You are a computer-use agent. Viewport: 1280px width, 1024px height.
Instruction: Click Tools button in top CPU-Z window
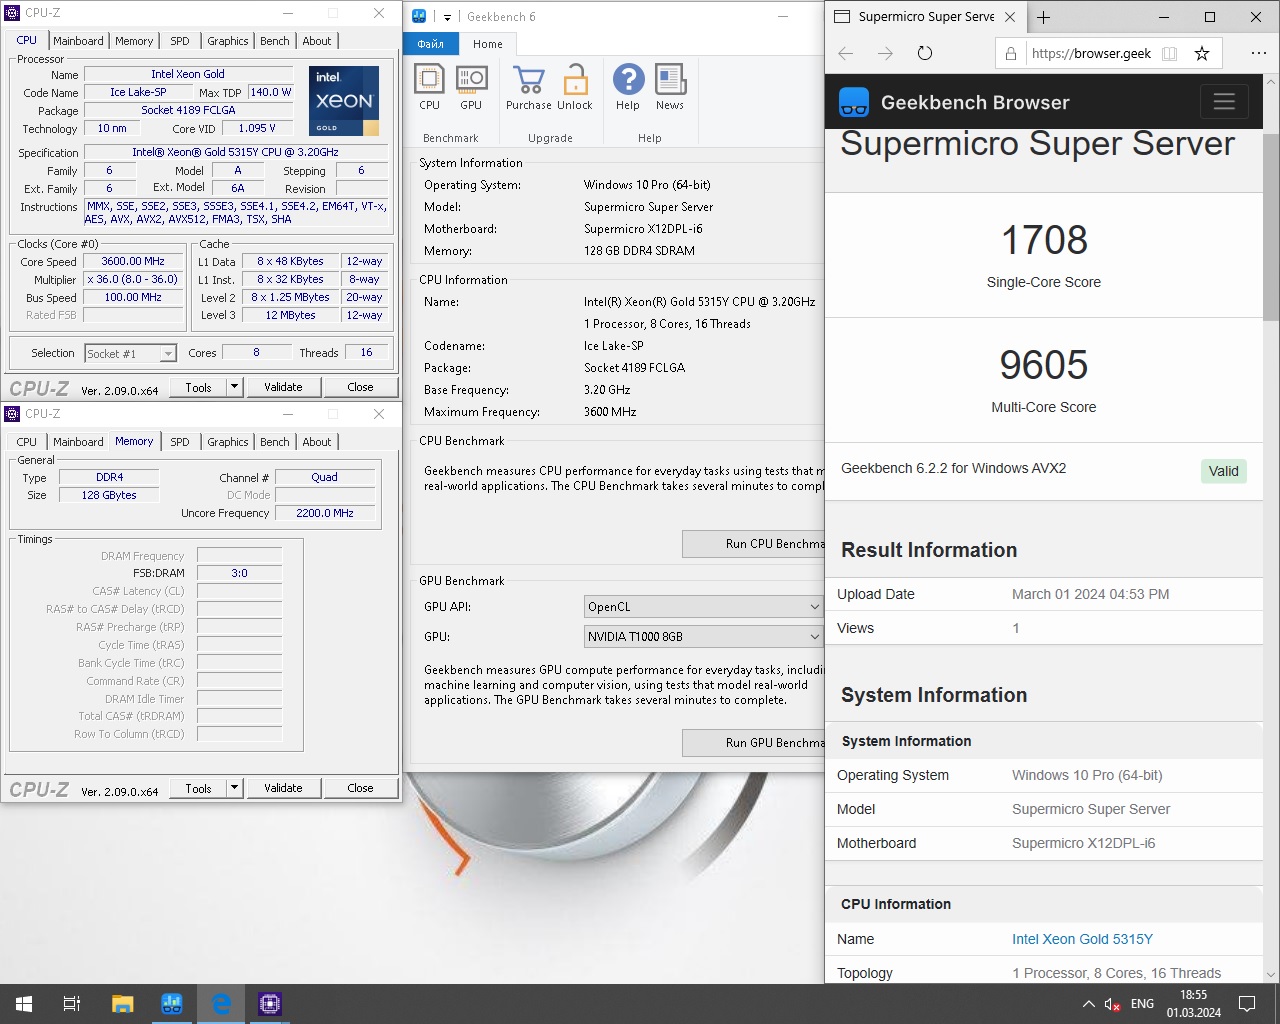[x=198, y=387]
